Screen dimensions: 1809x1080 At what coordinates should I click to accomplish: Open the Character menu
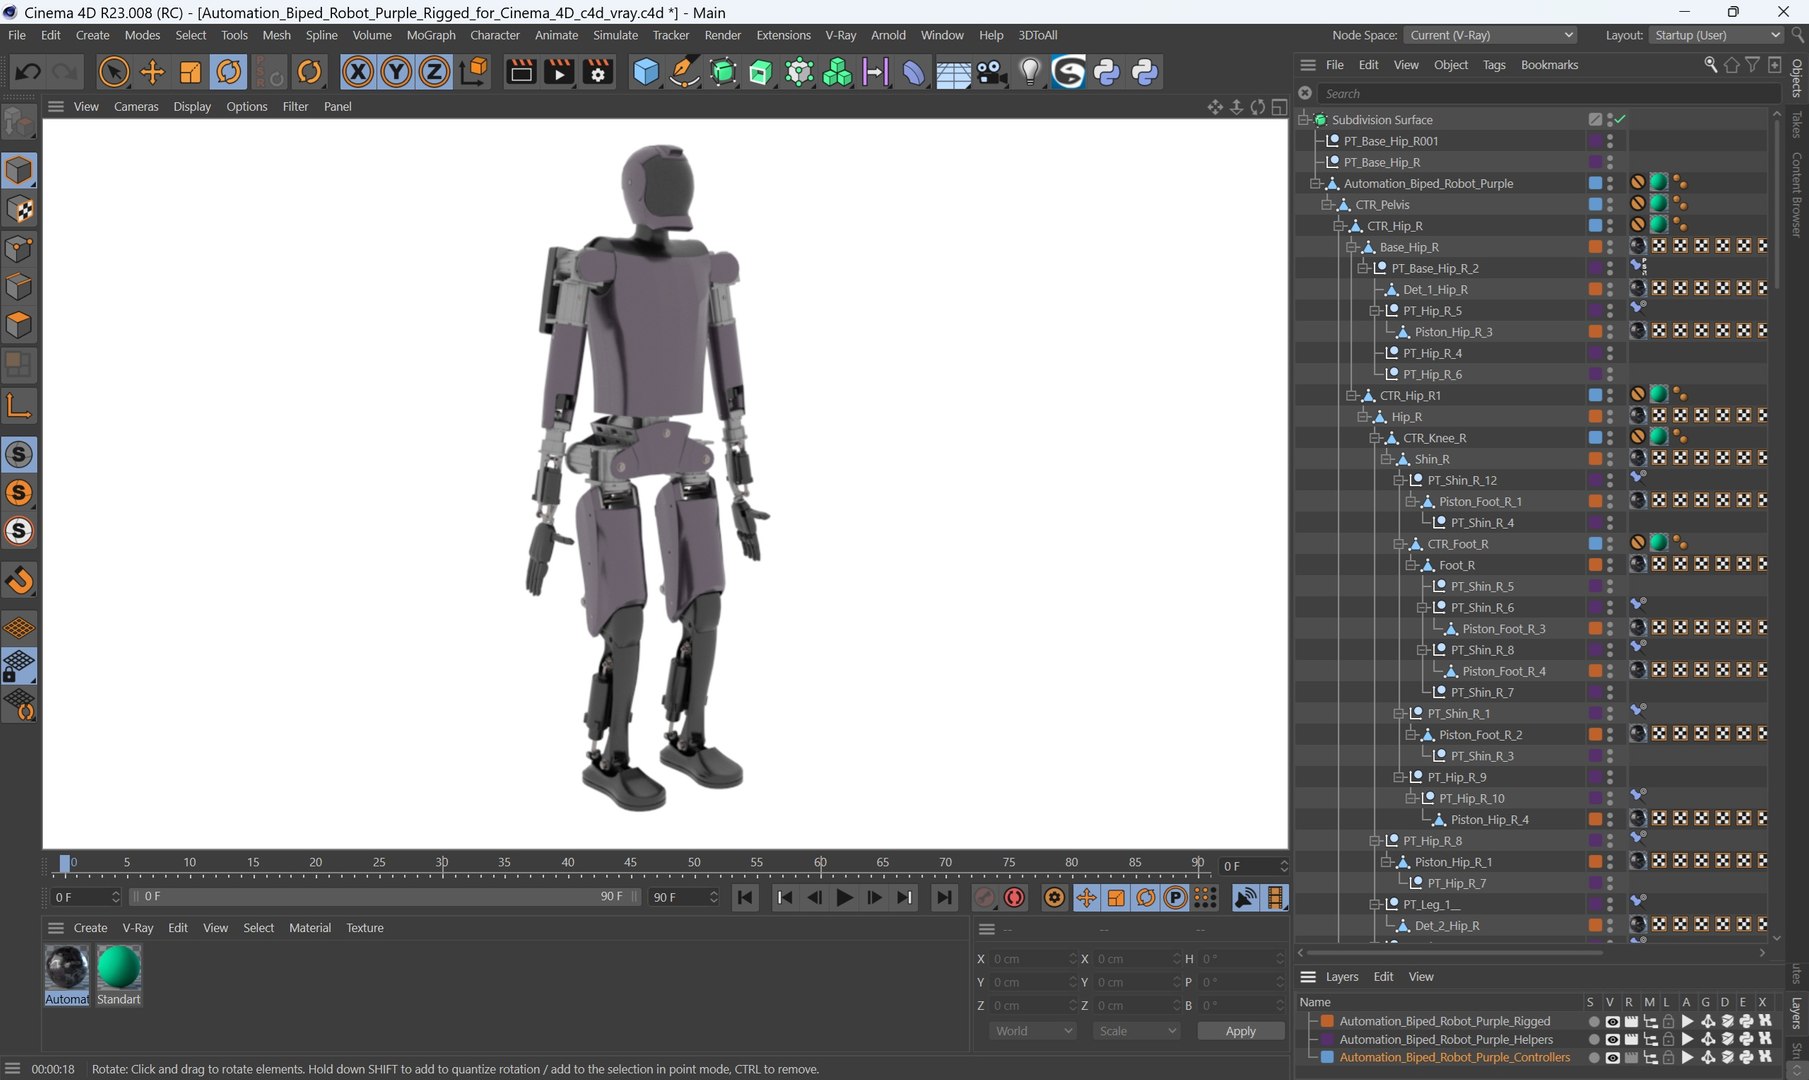[495, 35]
